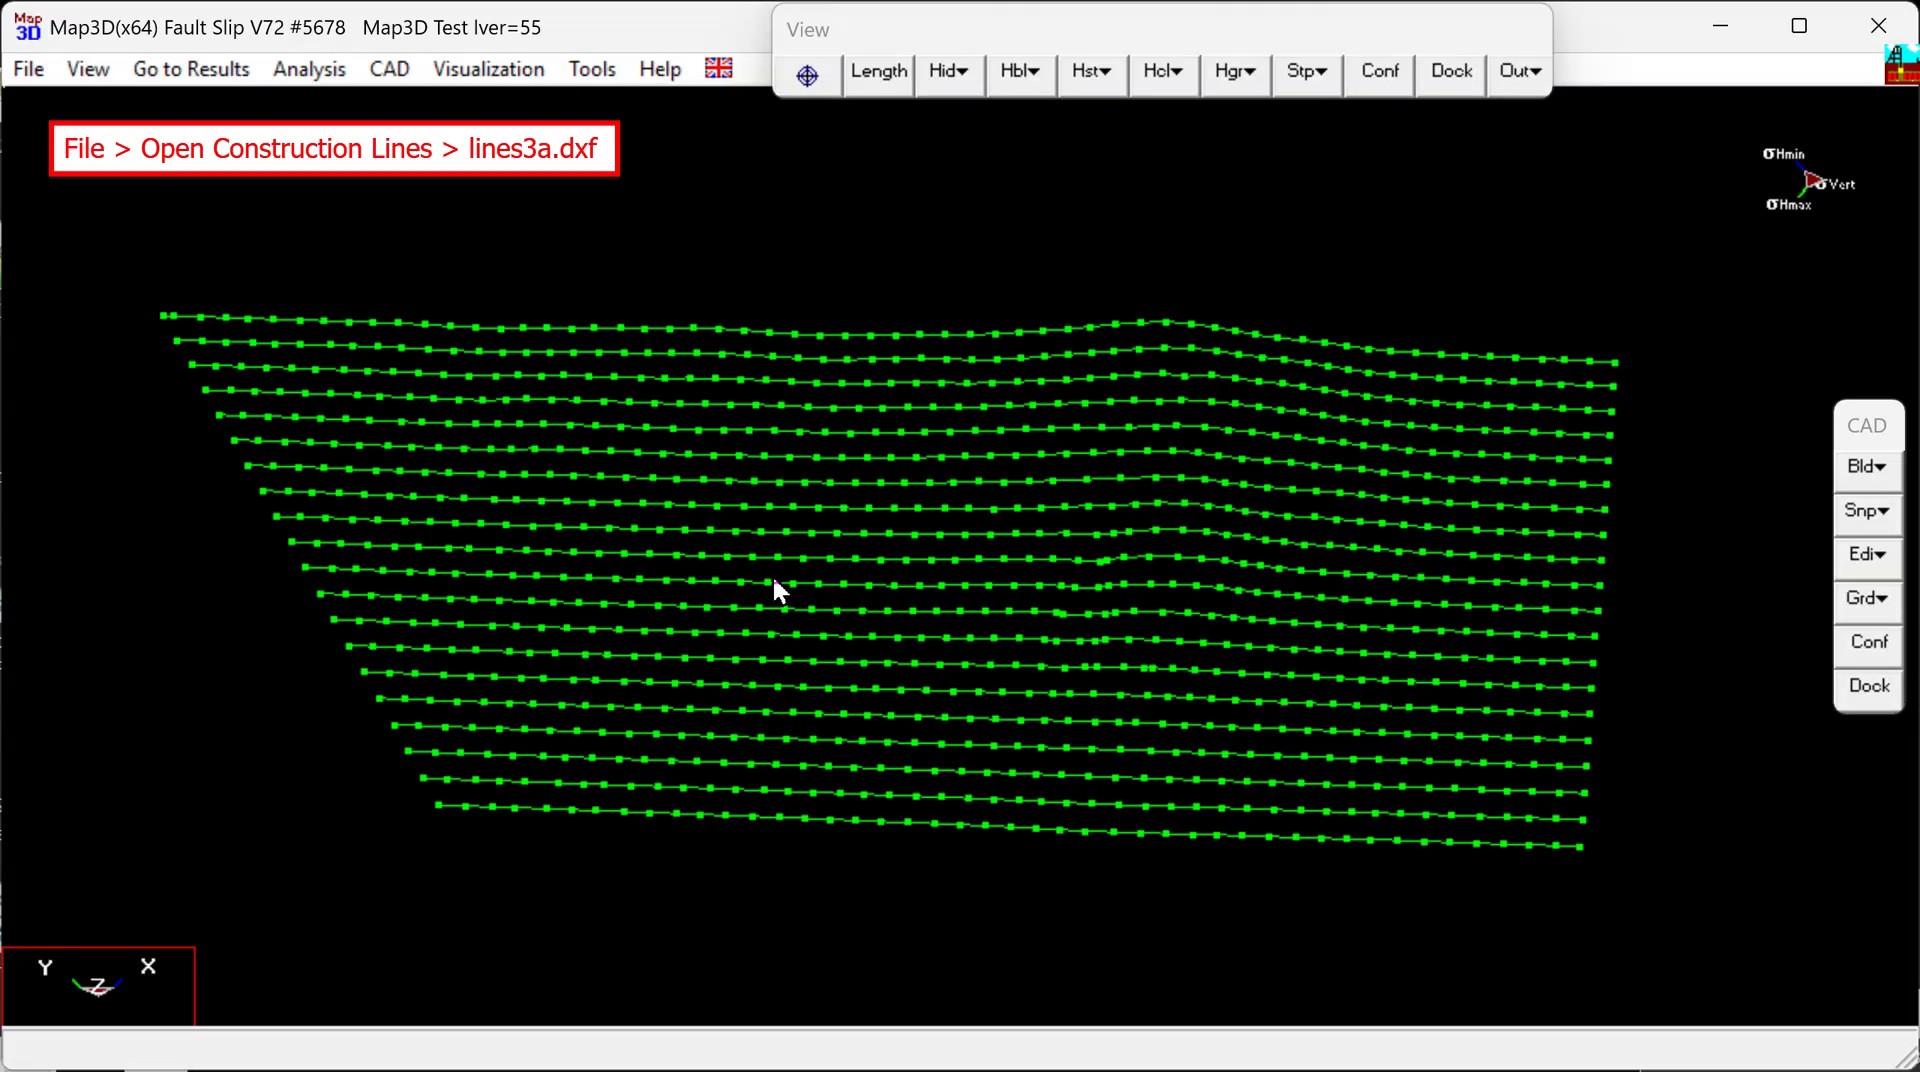Click the Length button in View toolbar
1920x1072 pixels.
pyautogui.click(x=878, y=72)
